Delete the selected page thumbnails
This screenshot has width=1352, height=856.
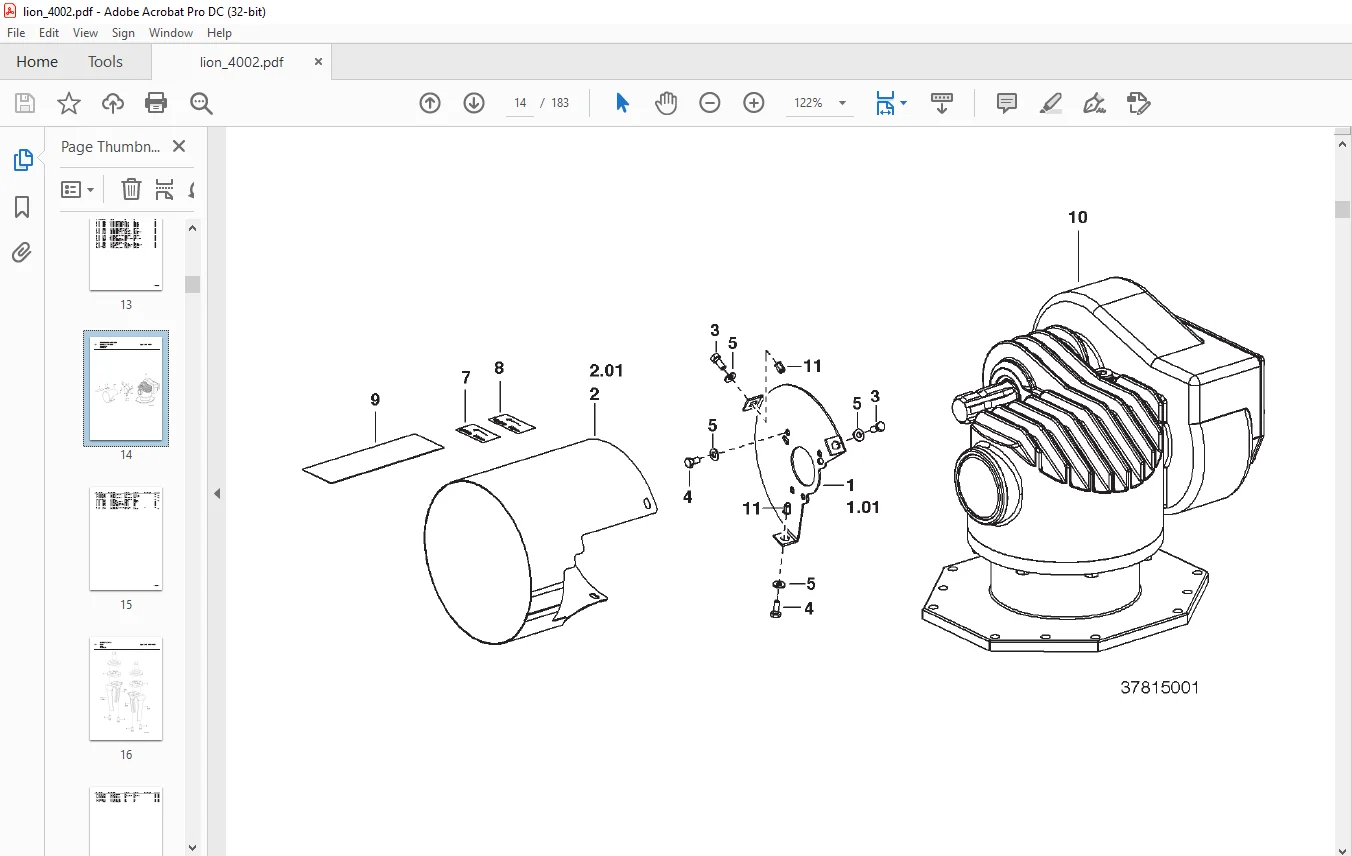[x=131, y=189]
